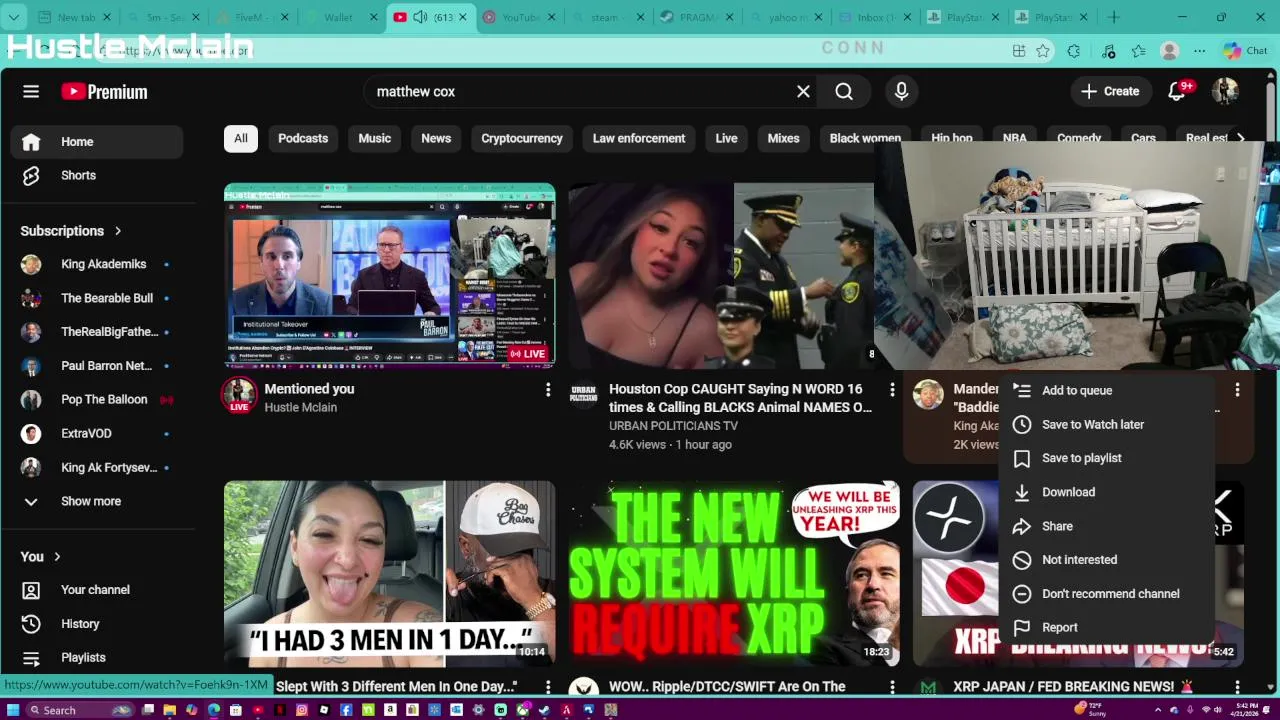The width and height of the screenshot is (1280, 720).
Task: Select the Cryptocurrency filter chip
Action: pyautogui.click(x=522, y=138)
